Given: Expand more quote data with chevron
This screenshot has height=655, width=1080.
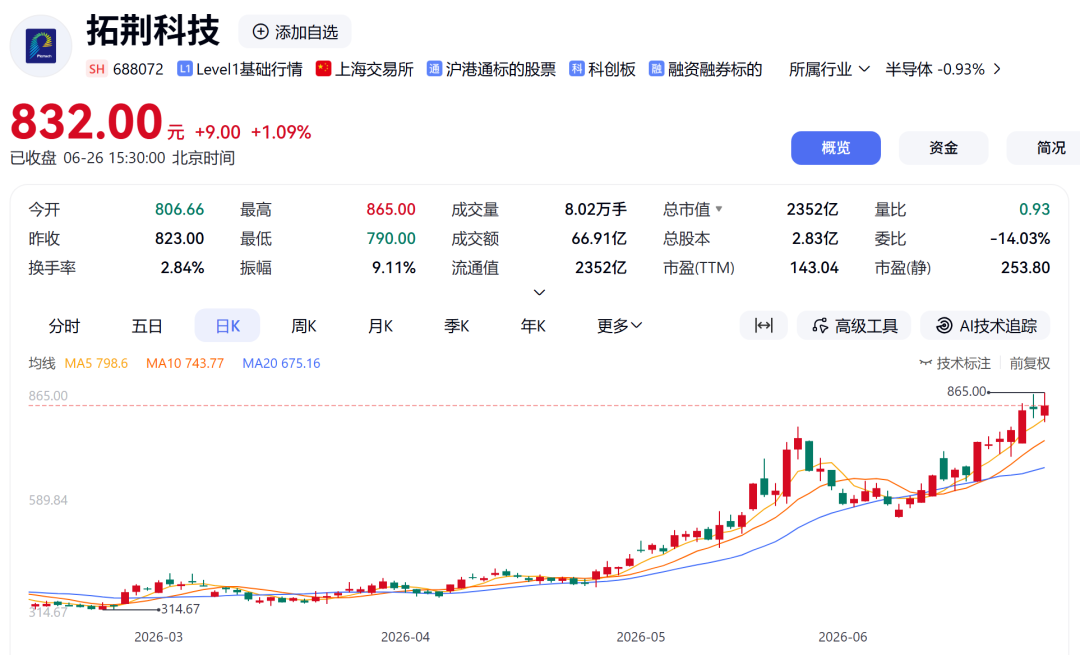Looking at the screenshot, I should pos(540,292).
